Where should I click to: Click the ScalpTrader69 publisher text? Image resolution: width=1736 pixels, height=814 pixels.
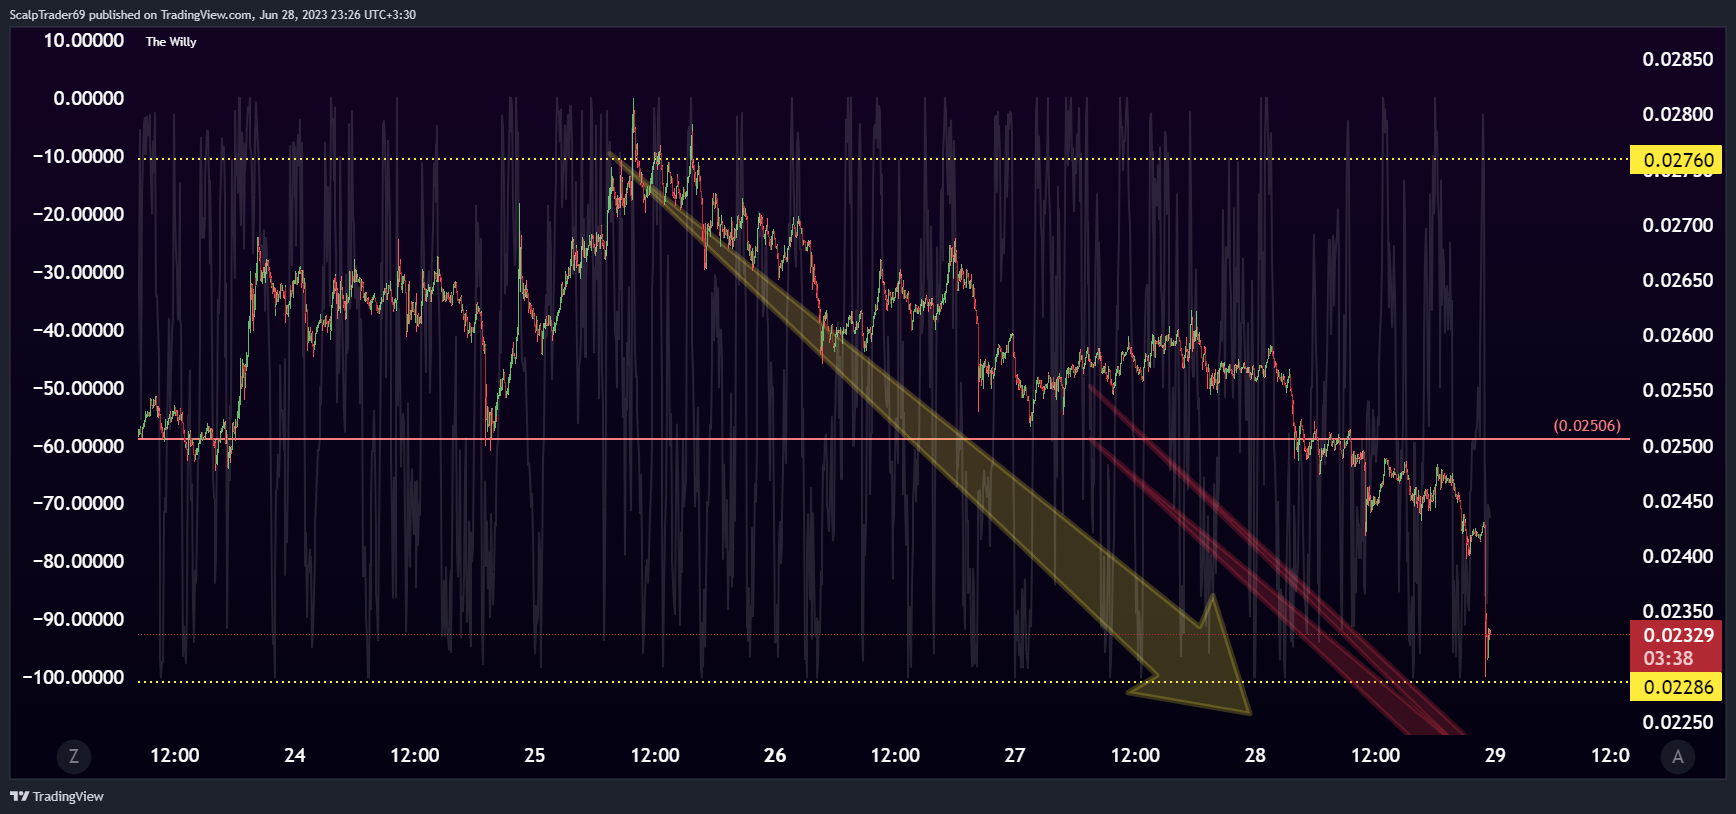click(48, 14)
